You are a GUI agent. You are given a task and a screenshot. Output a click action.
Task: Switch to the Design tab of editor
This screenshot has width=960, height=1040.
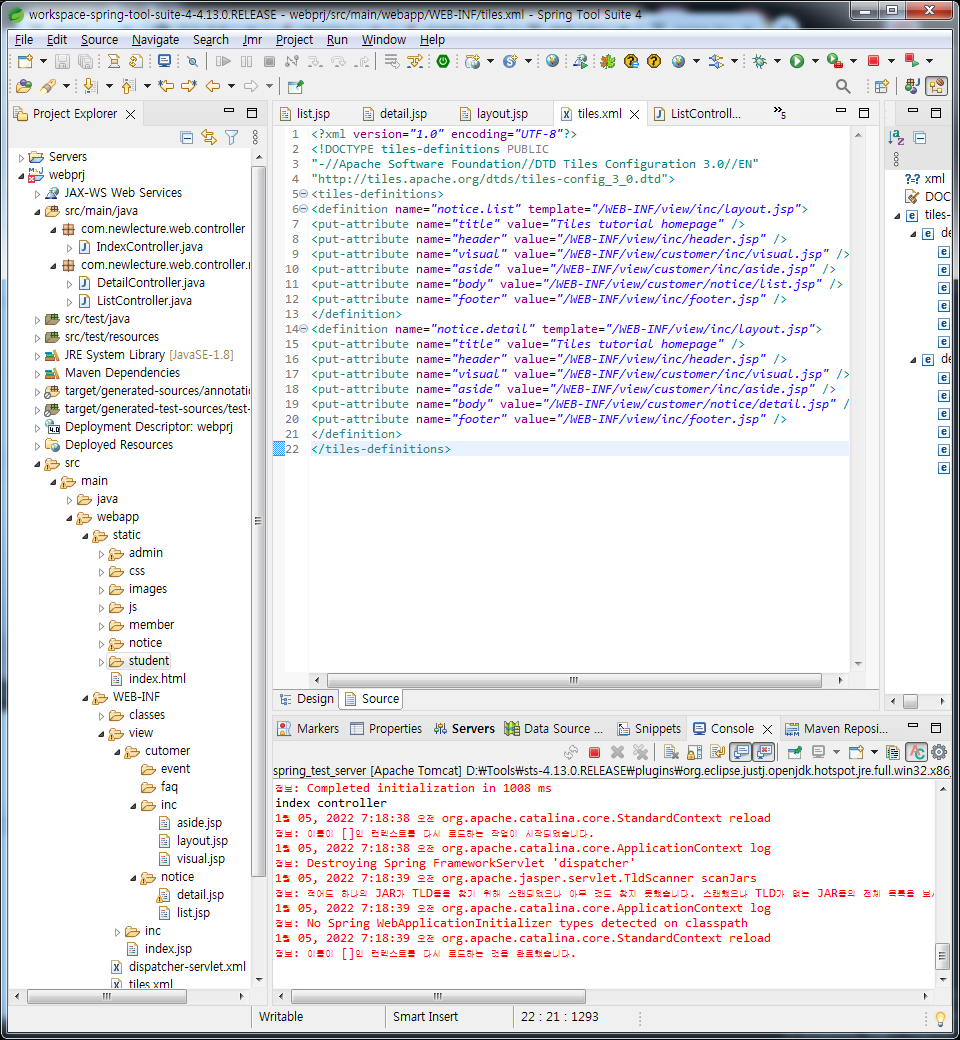pyautogui.click(x=307, y=699)
